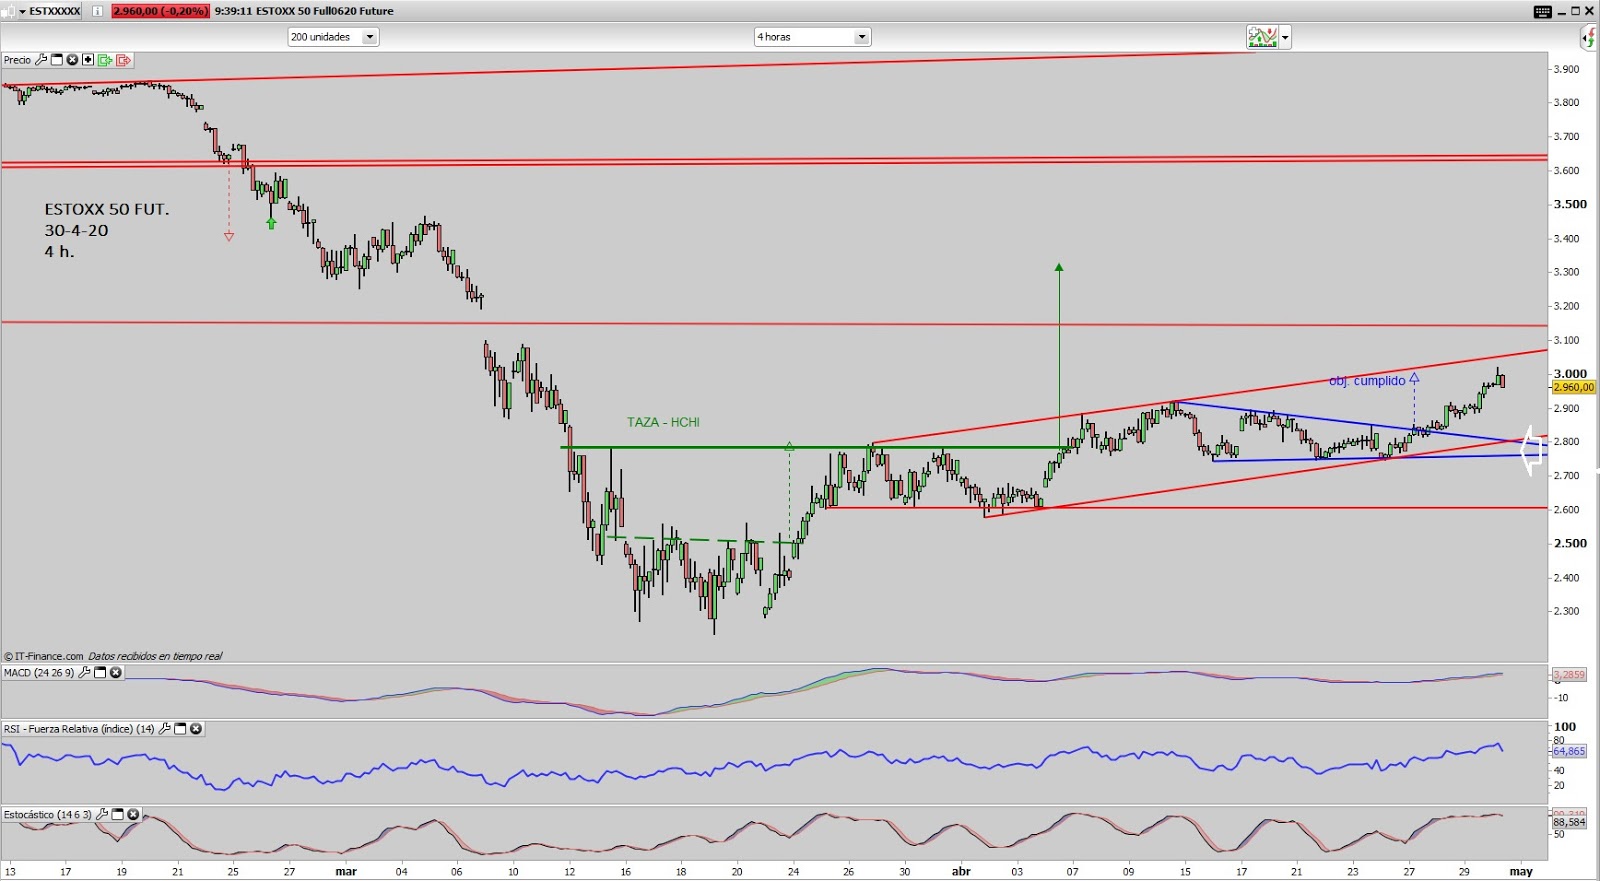Screen dimensions: 1600x881
Task: Click the Precio panel label
Action: pyautogui.click(x=17, y=60)
